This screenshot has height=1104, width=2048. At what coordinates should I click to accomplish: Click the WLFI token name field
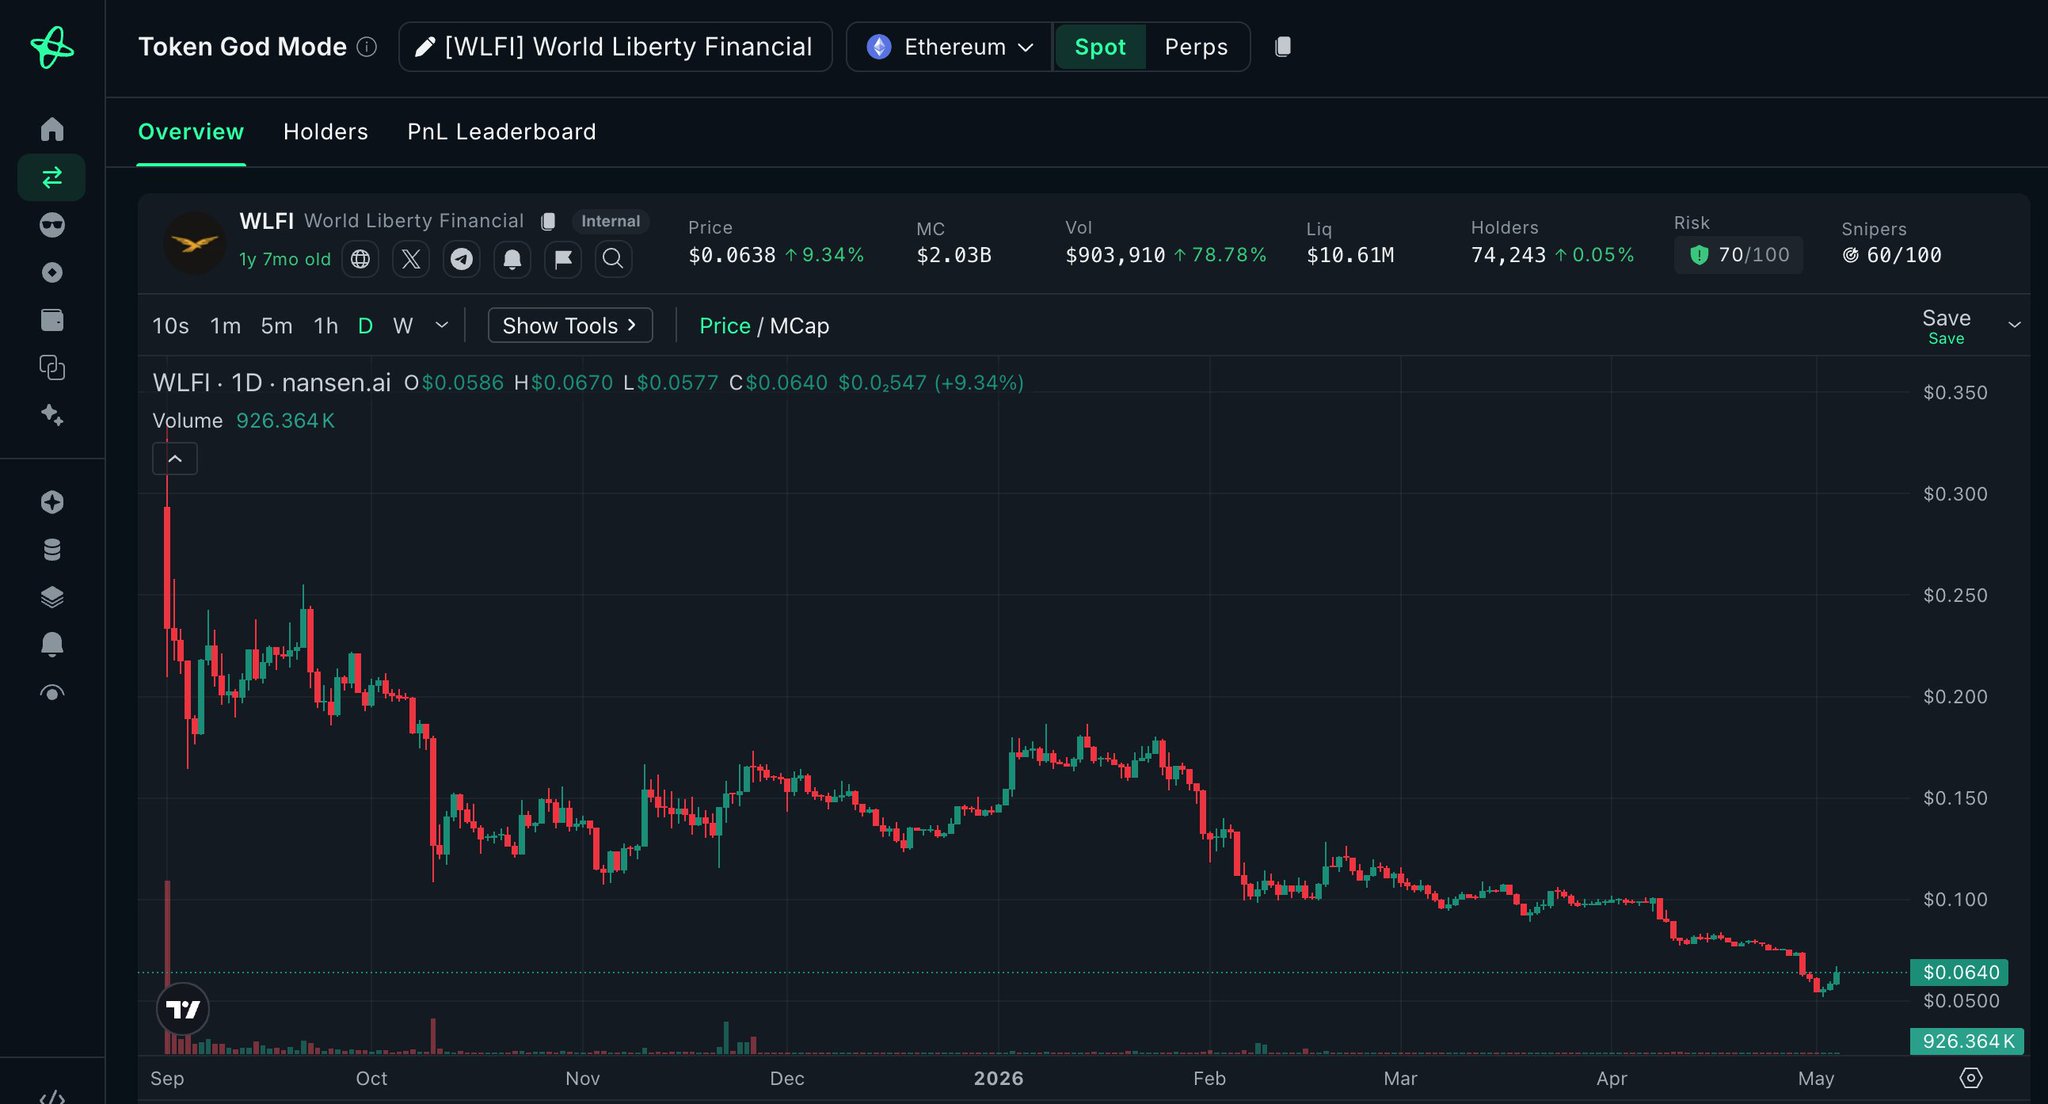(x=615, y=47)
